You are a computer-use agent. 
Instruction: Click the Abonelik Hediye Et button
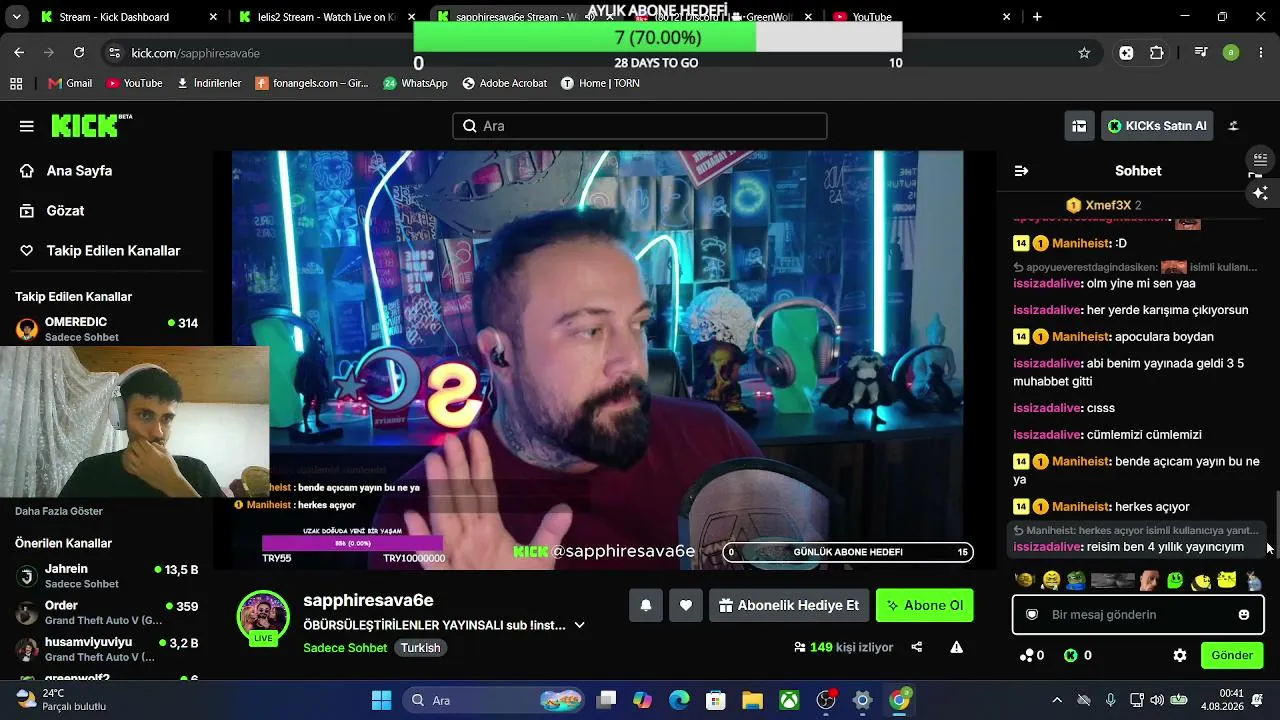[789, 605]
